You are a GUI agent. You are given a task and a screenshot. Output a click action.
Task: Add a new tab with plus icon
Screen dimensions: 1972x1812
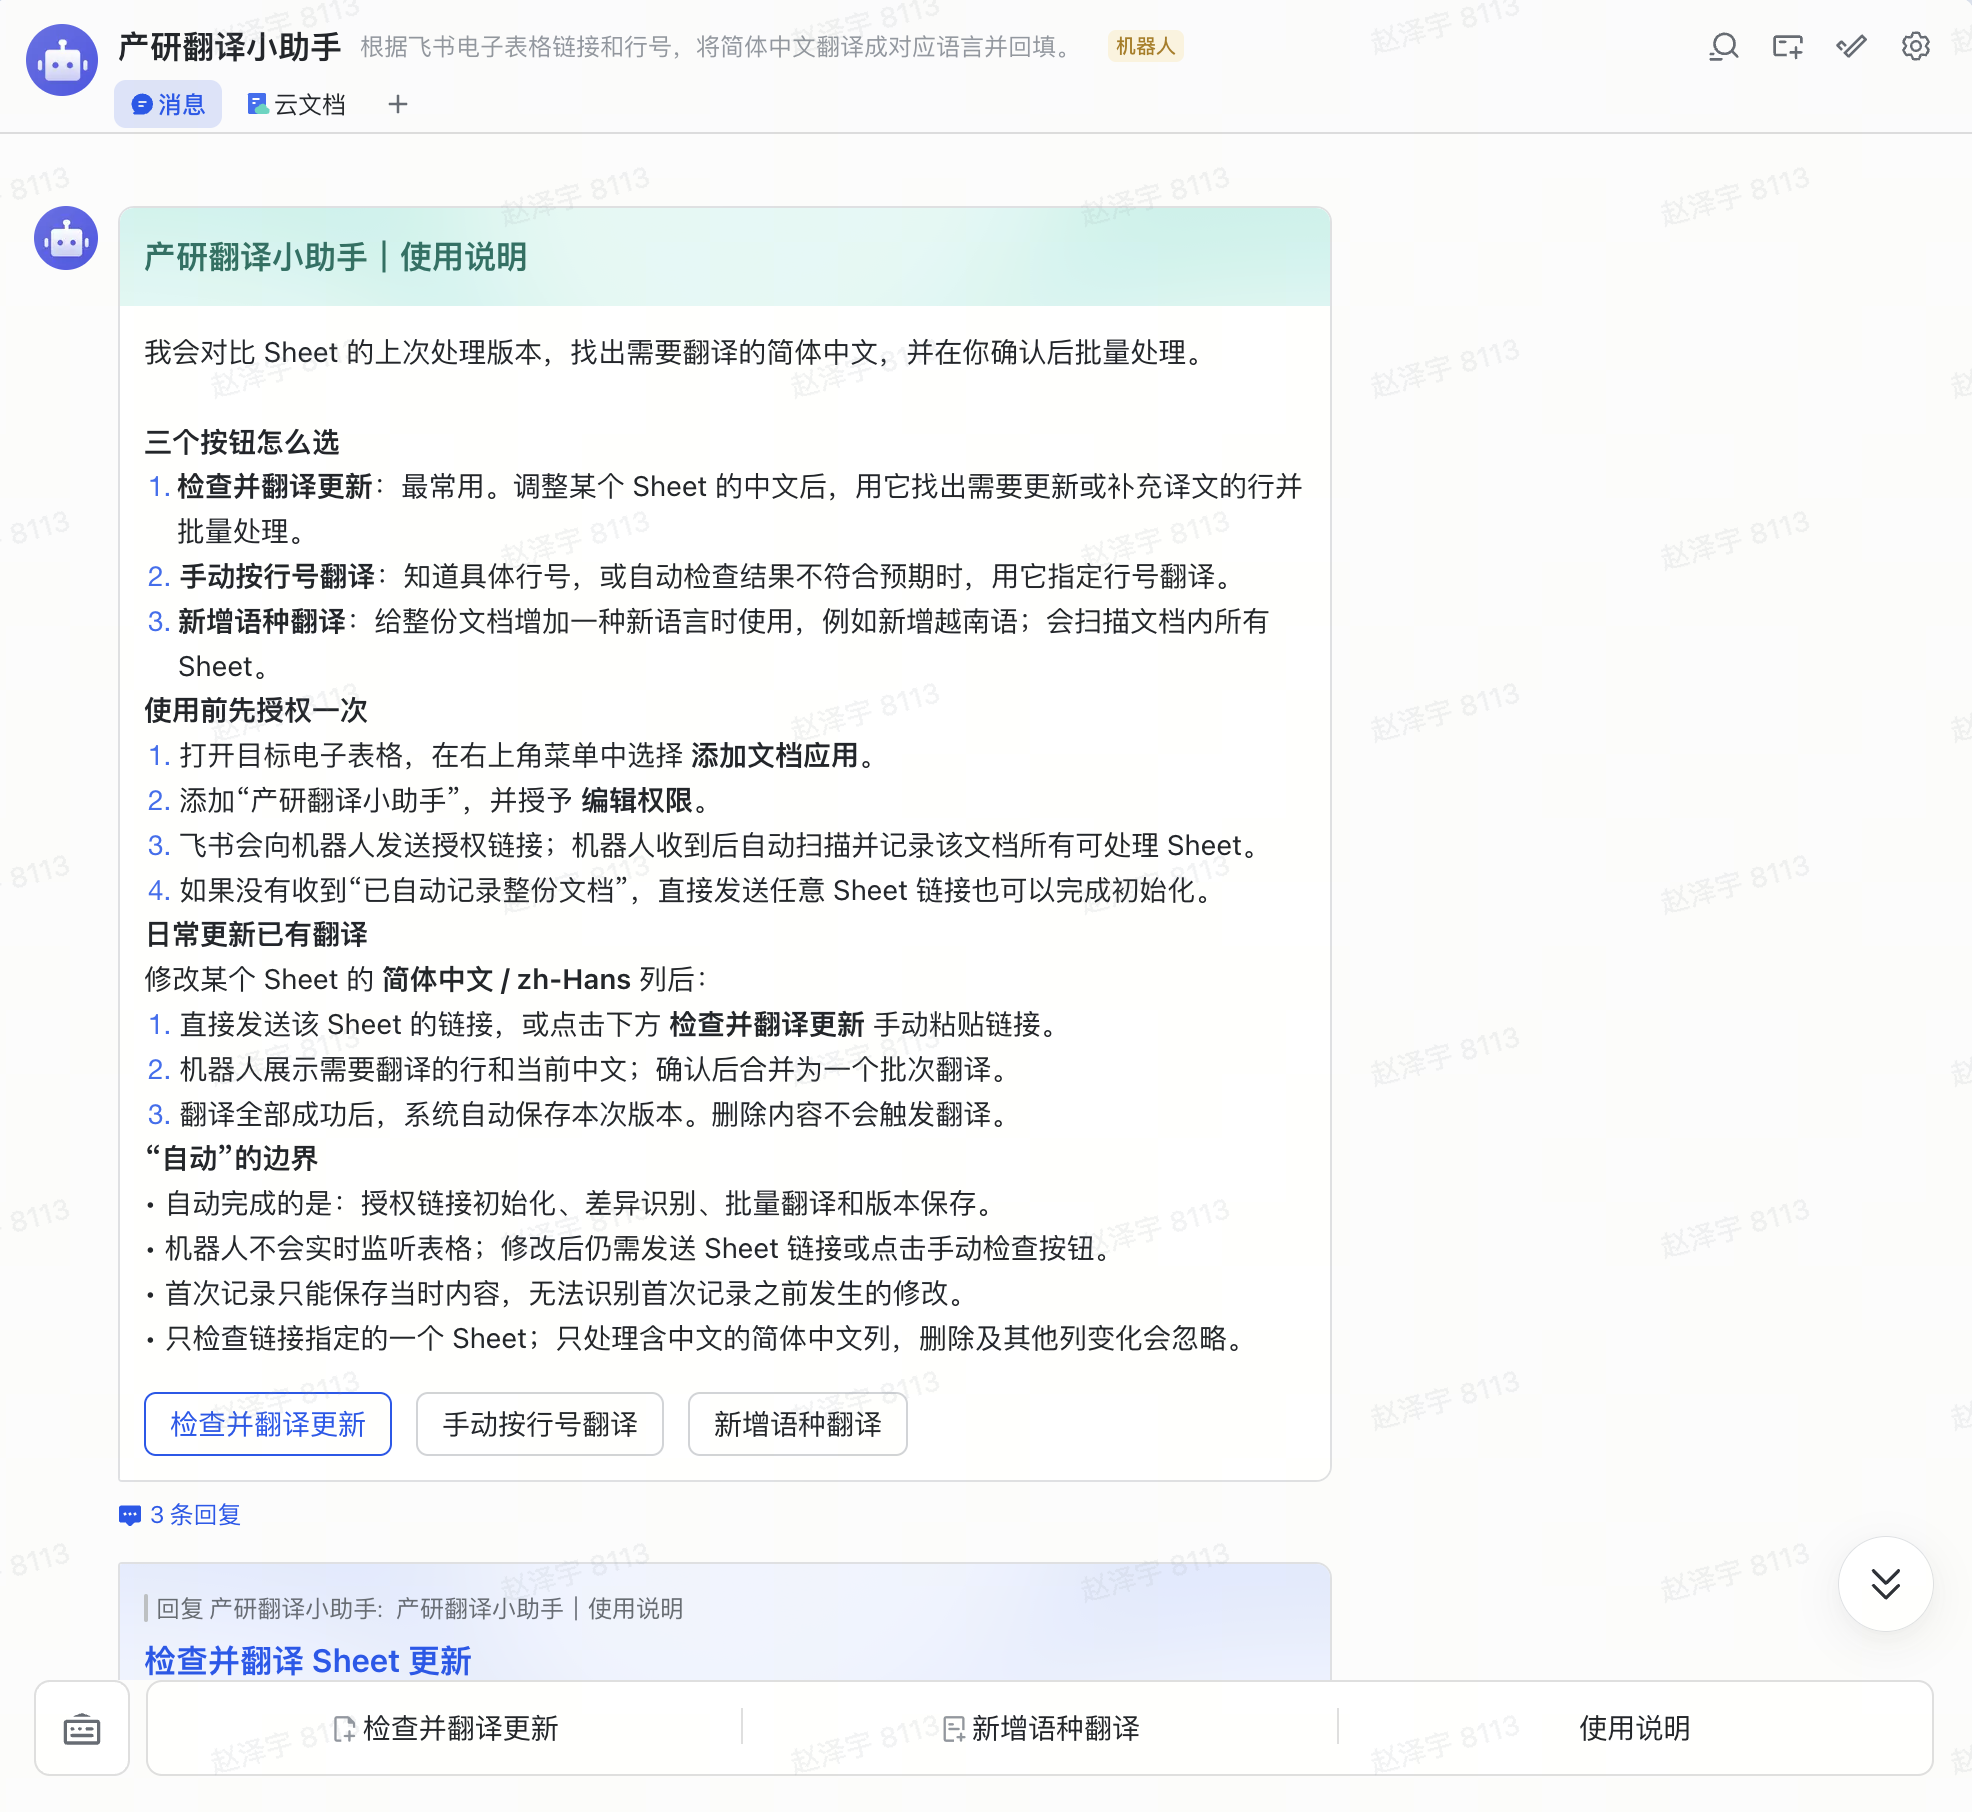tap(398, 104)
